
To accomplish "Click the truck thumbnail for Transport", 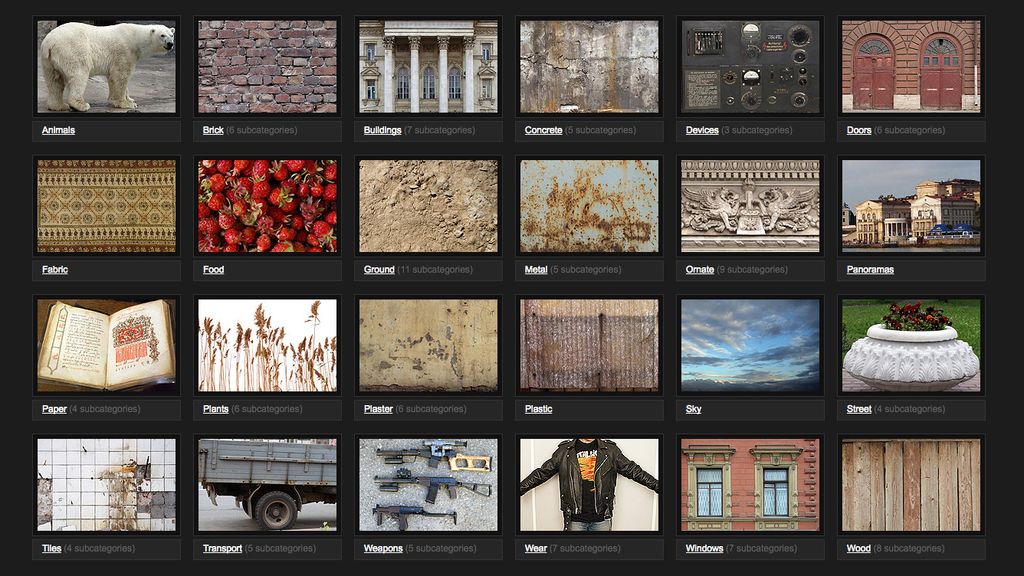I will [266, 484].
